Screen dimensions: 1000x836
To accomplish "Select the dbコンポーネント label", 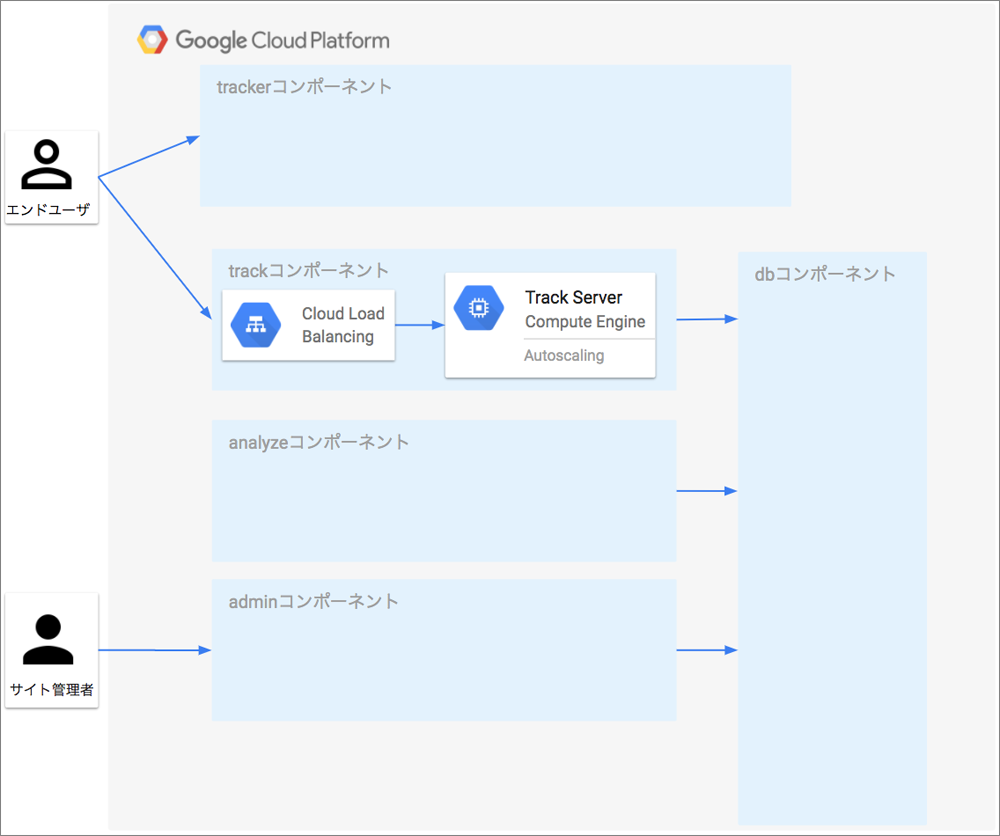I will [x=825, y=274].
